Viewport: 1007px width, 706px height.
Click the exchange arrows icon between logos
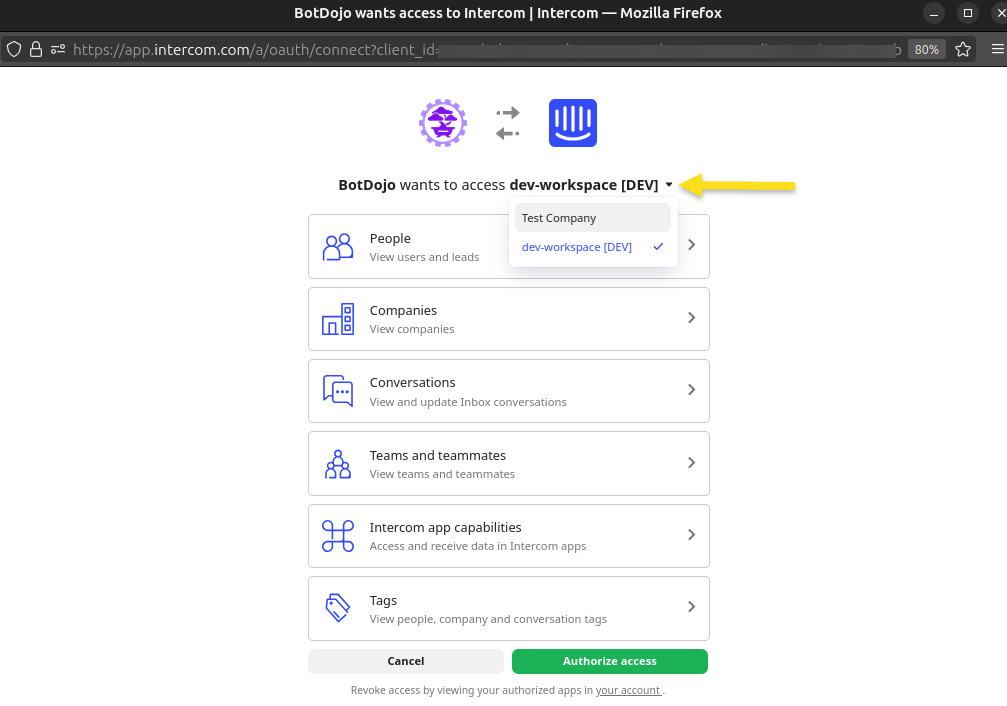[x=507, y=123]
